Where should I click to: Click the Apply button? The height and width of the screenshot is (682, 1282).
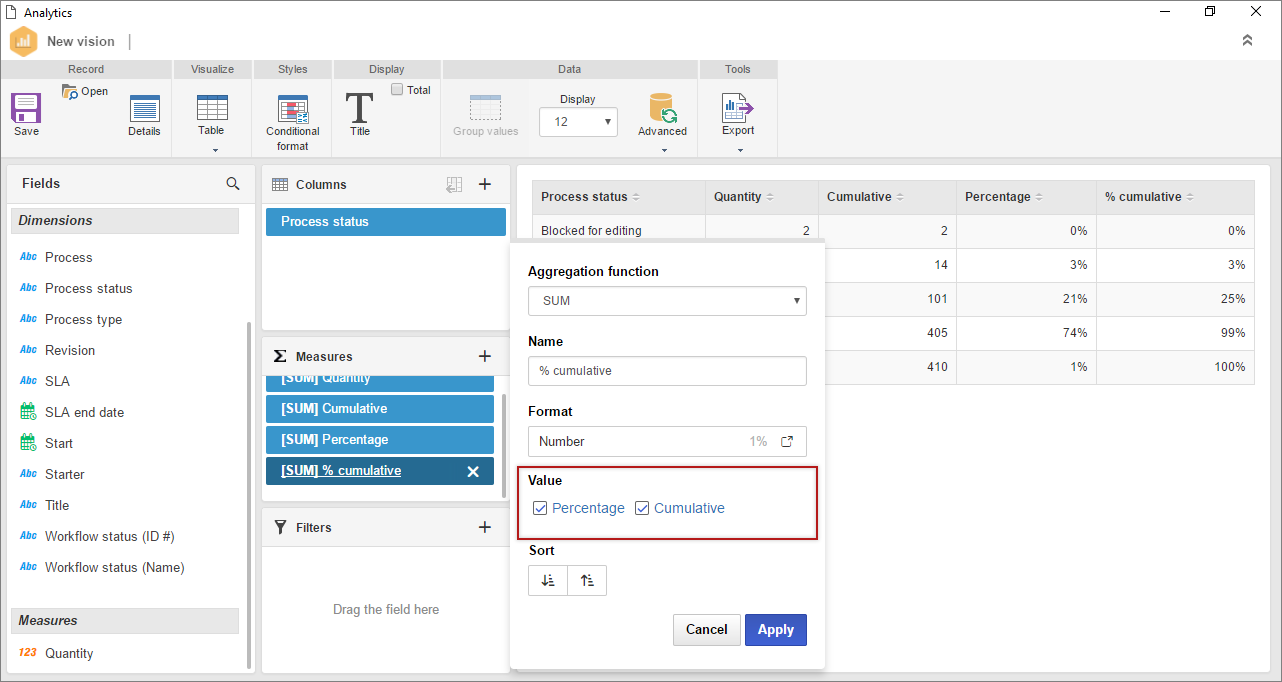[776, 629]
